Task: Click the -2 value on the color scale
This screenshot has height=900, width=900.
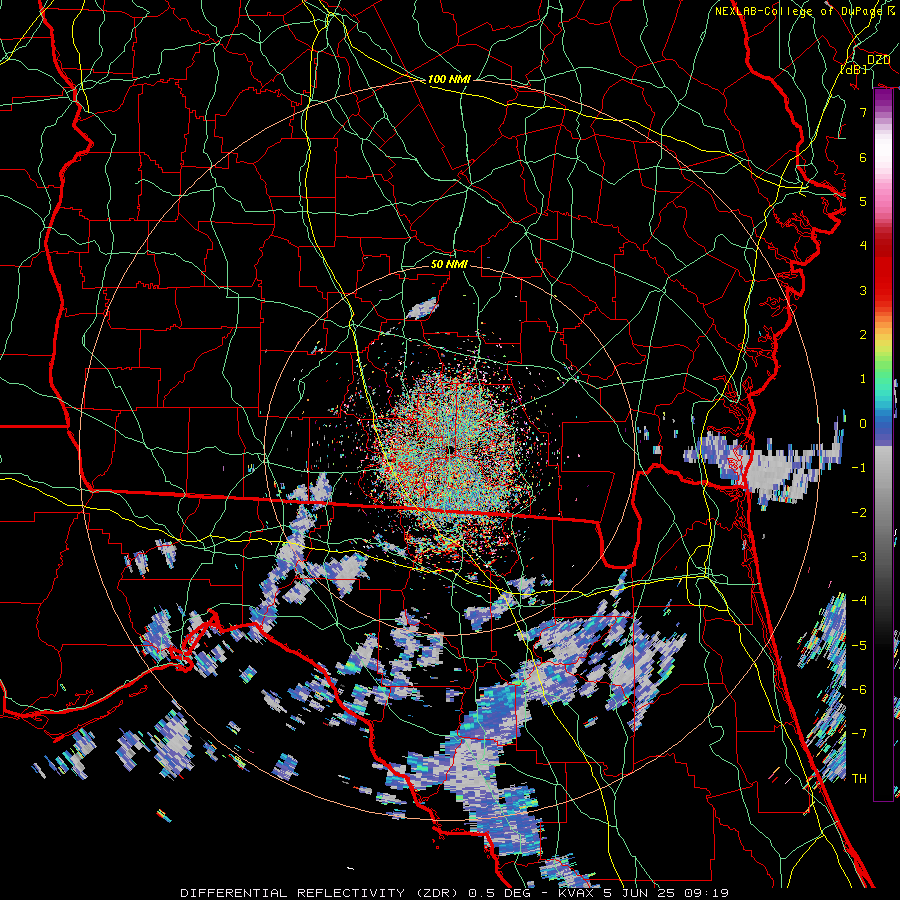Action: (x=859, y=513)
